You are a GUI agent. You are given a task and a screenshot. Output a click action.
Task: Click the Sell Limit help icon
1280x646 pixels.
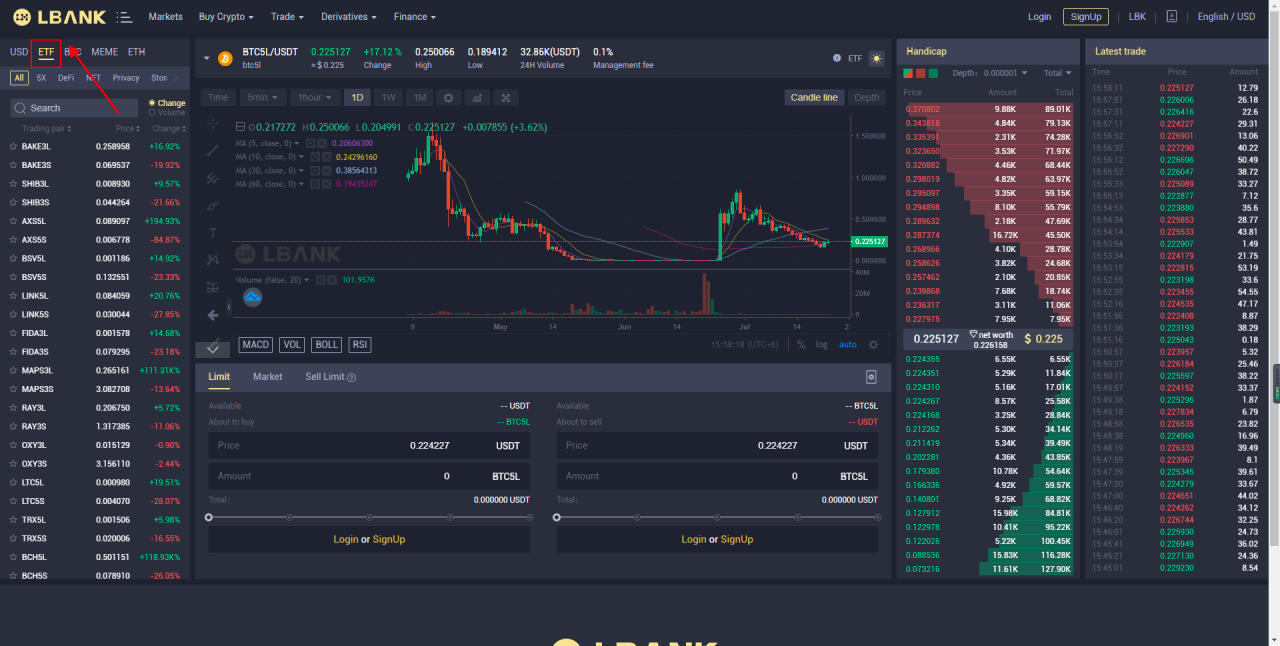click(x=351, y=377)
